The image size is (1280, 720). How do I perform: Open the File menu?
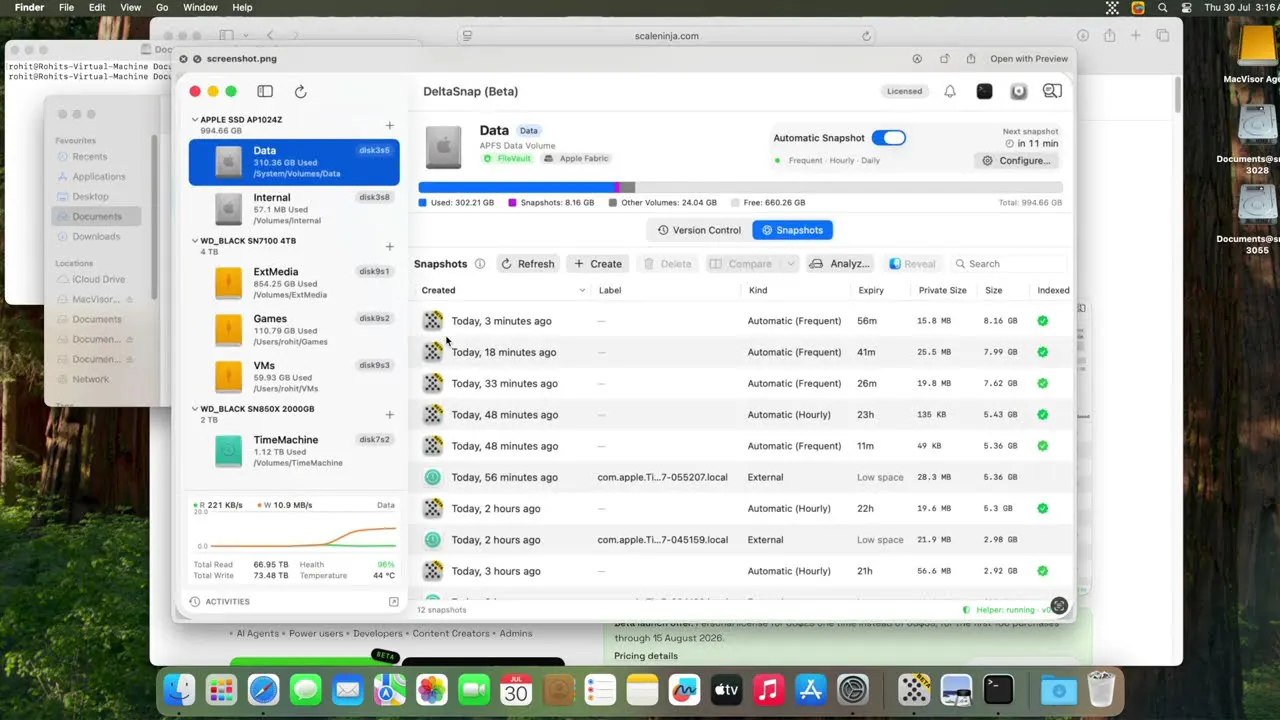point(66,7)
